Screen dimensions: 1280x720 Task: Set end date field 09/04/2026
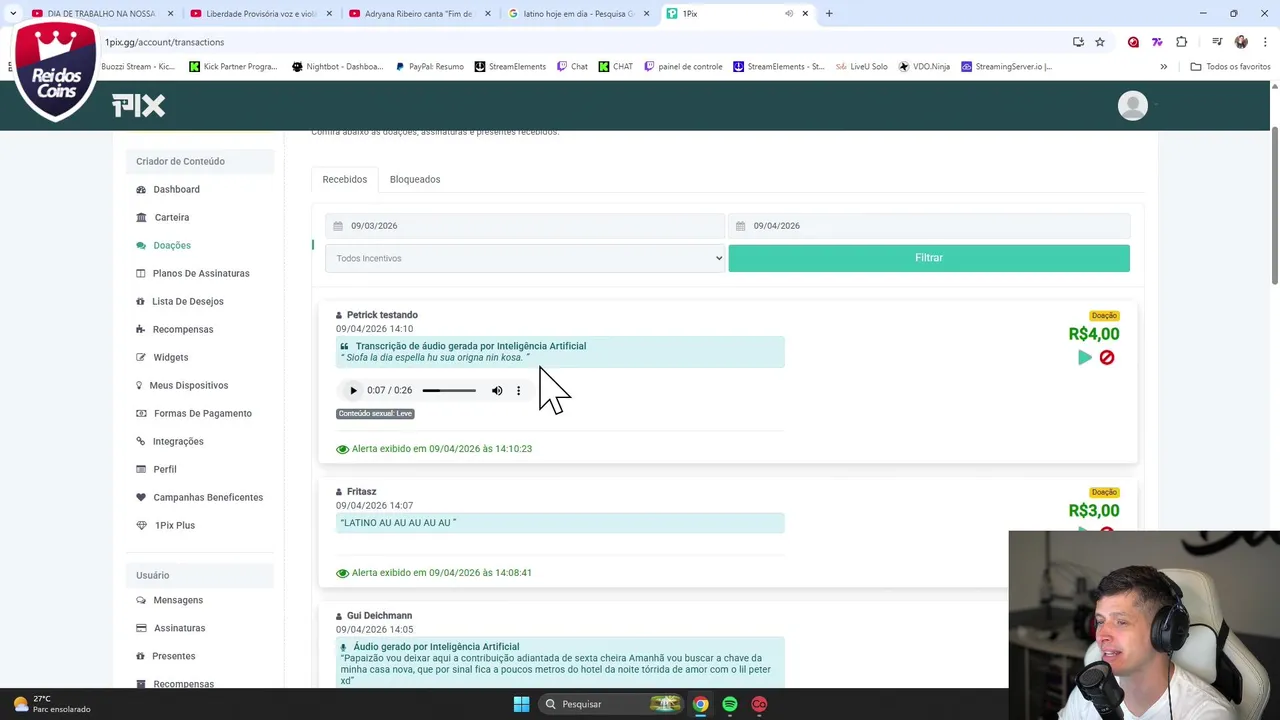pyautogui.click(x=929, y=226)
